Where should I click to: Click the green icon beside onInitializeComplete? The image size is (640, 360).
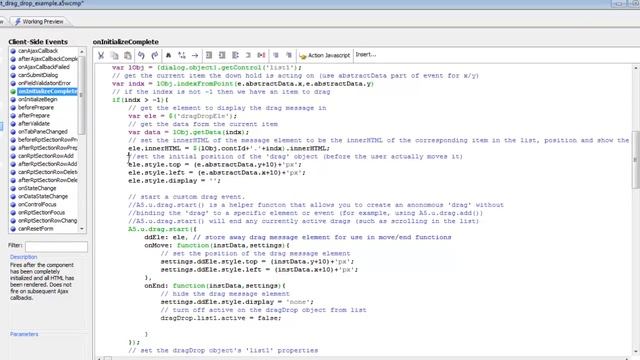point(13,91)
